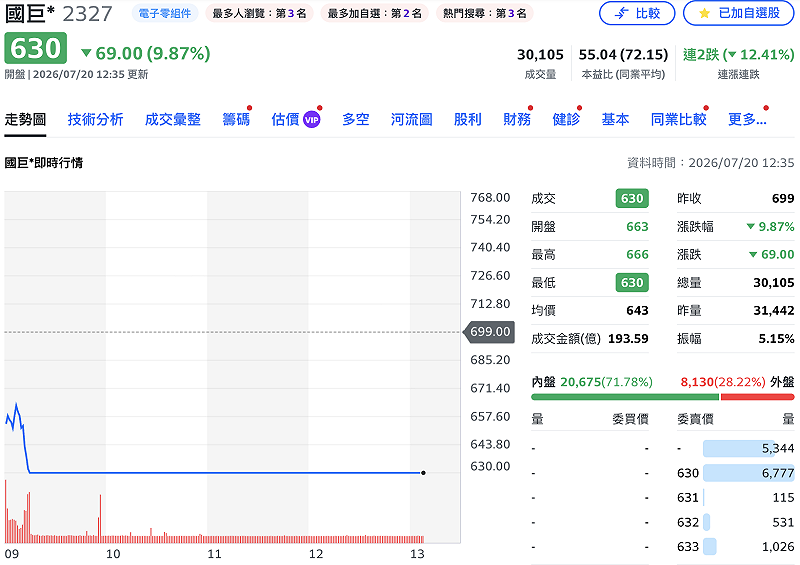Click the 均價 643 value

click(637, 310)
